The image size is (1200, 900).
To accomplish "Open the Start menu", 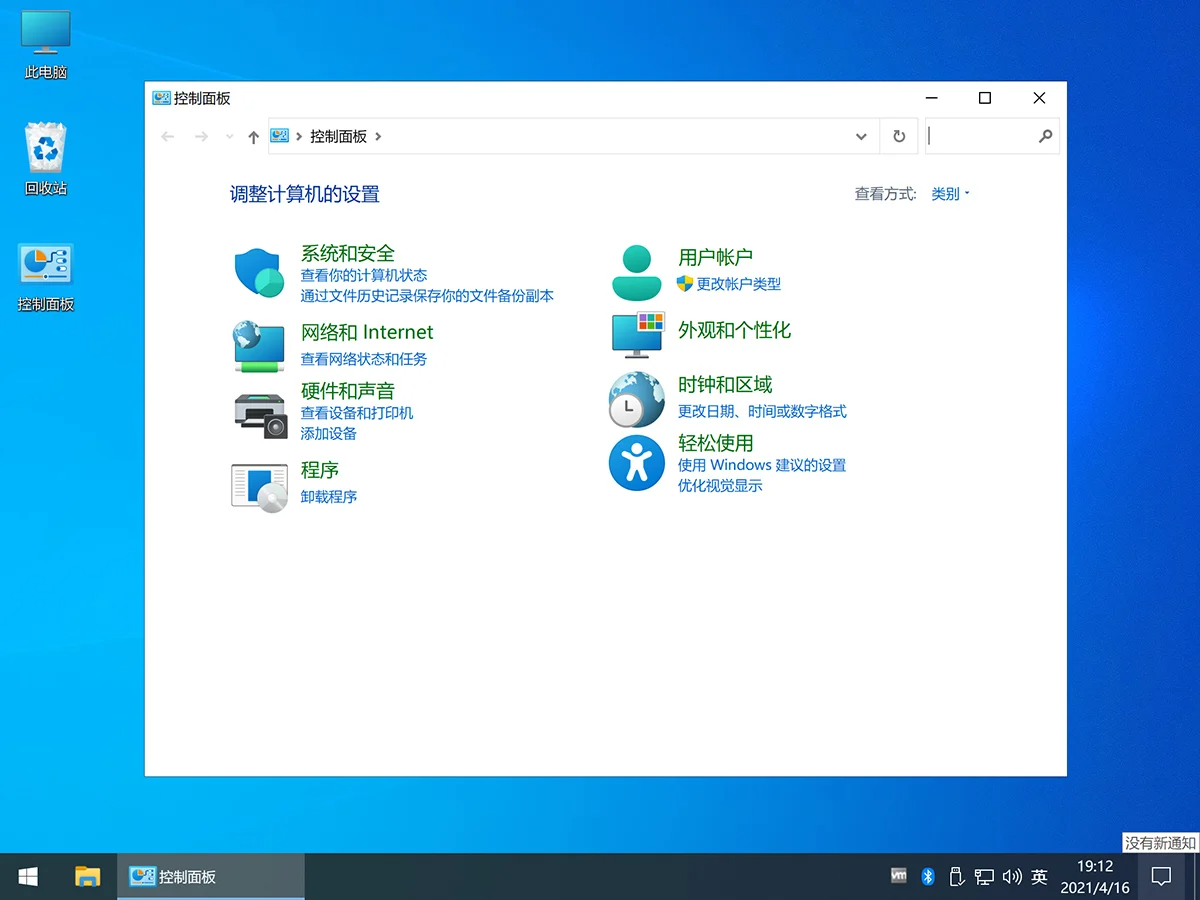I will tap(26, 876).
